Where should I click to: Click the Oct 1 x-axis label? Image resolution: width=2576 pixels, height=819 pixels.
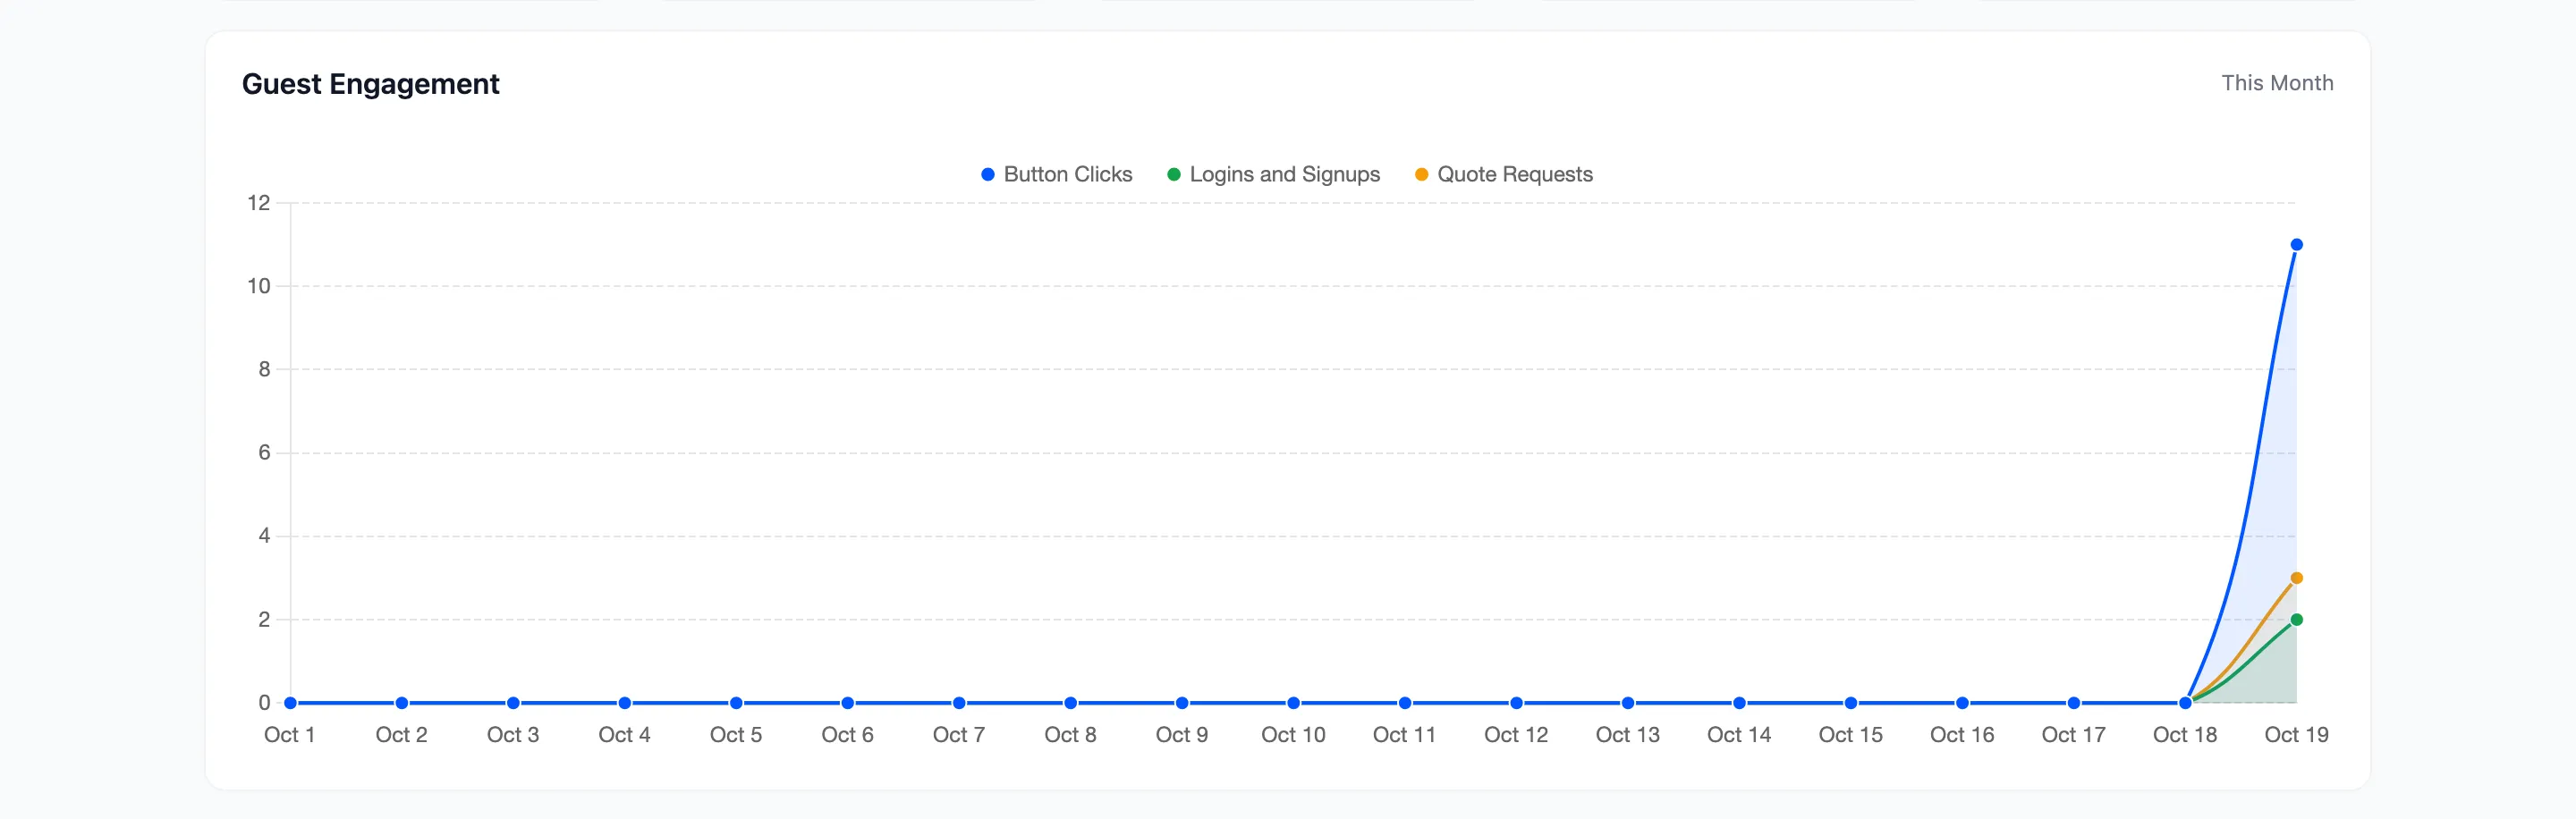pyautogui.click(x=290, y=735)
